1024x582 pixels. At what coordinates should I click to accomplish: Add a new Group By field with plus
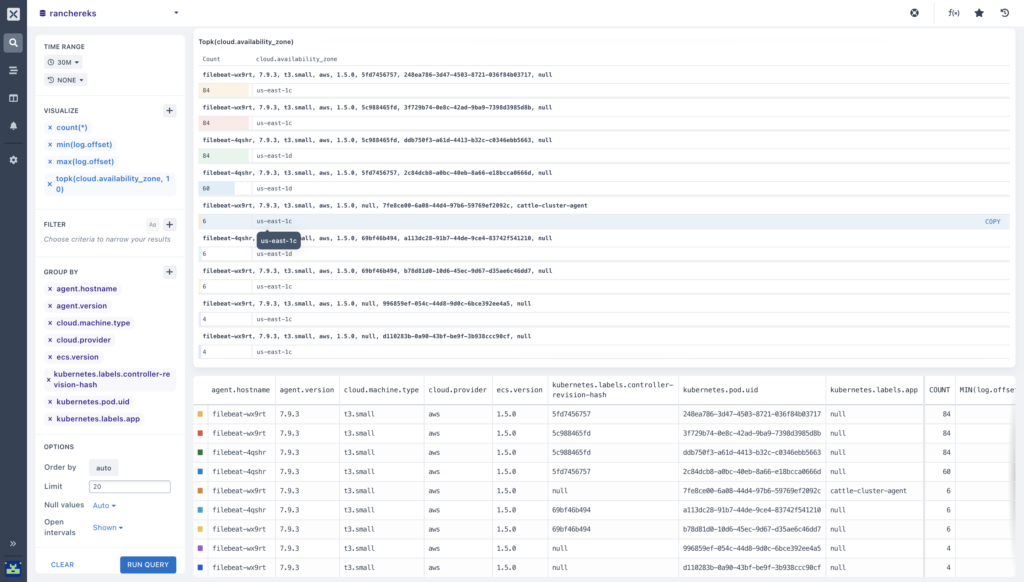tap(170, 272)
